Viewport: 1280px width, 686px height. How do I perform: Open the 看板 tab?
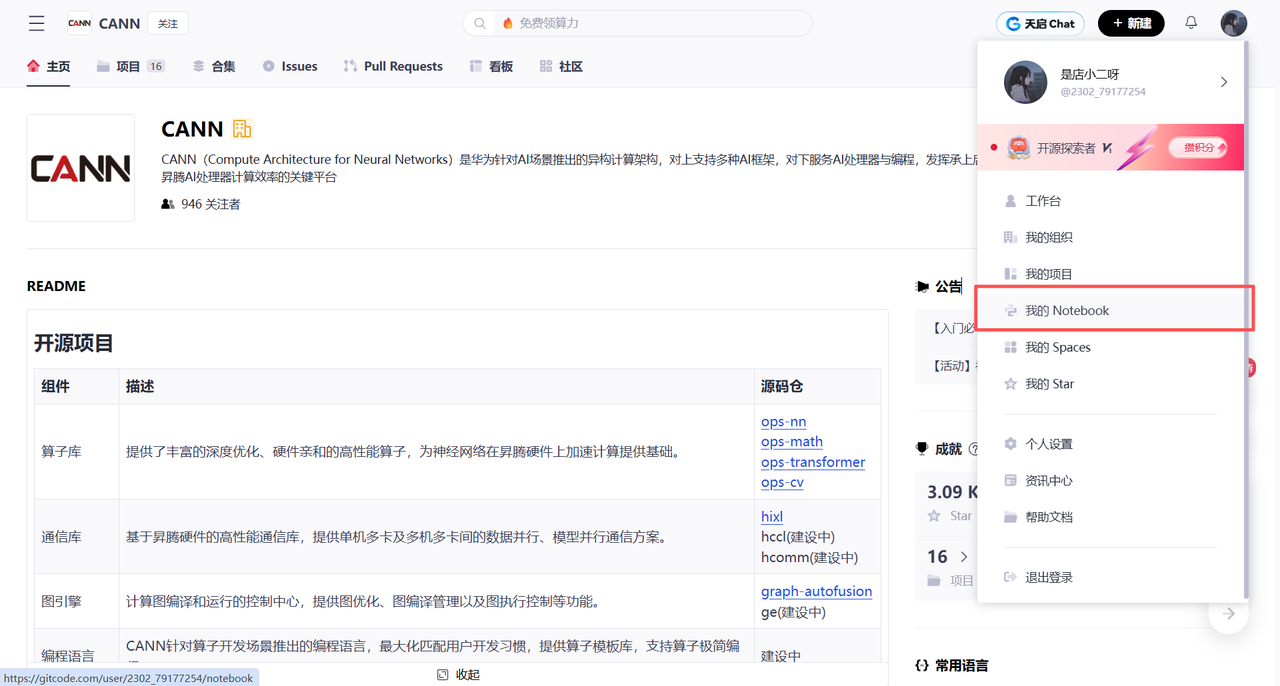tap(491, 66)
